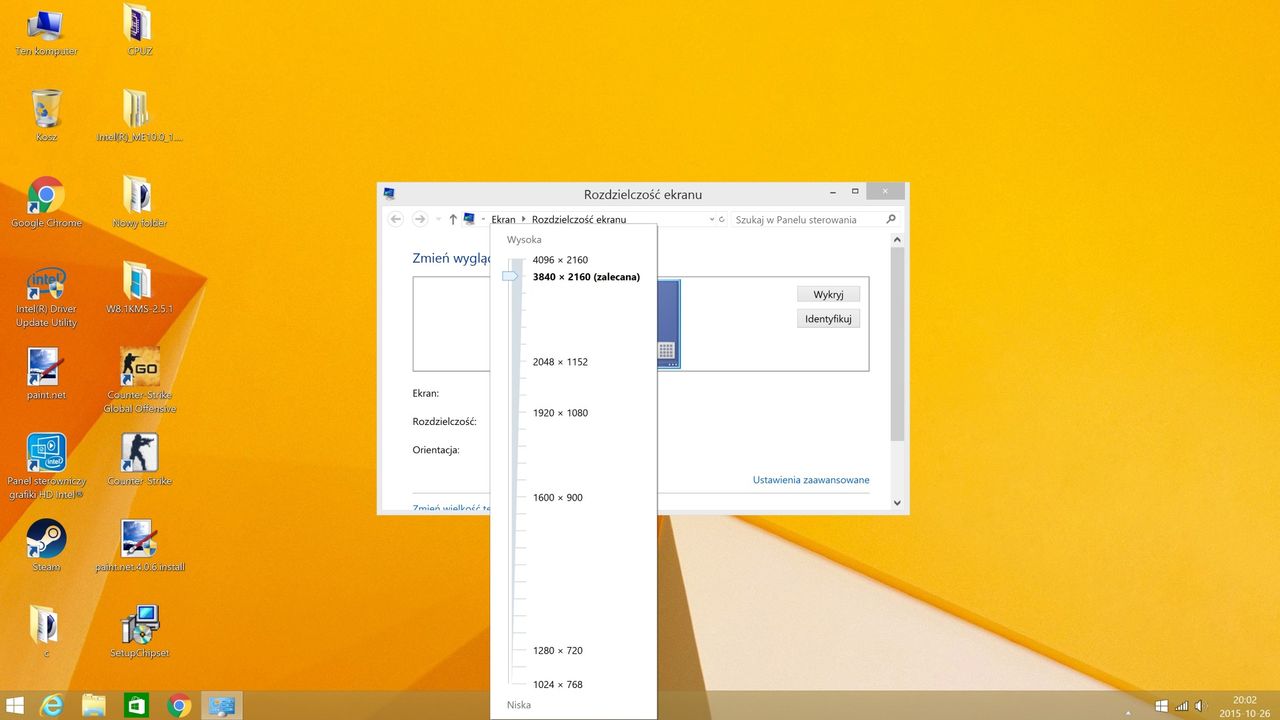The image size is (1280, 720).
Task: Launch the Steam desktop shortcut
Action: point(46,547)
